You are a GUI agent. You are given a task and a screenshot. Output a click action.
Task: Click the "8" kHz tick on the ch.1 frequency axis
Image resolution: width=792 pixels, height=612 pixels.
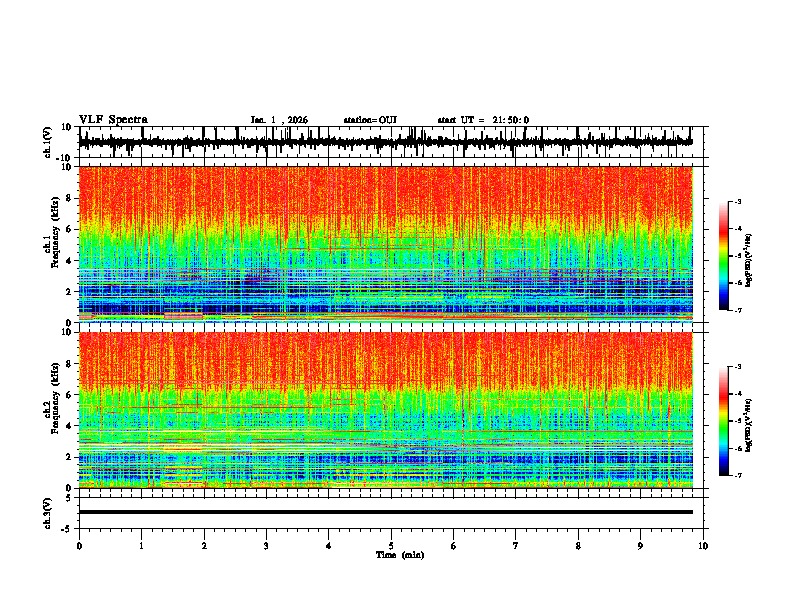70,198
